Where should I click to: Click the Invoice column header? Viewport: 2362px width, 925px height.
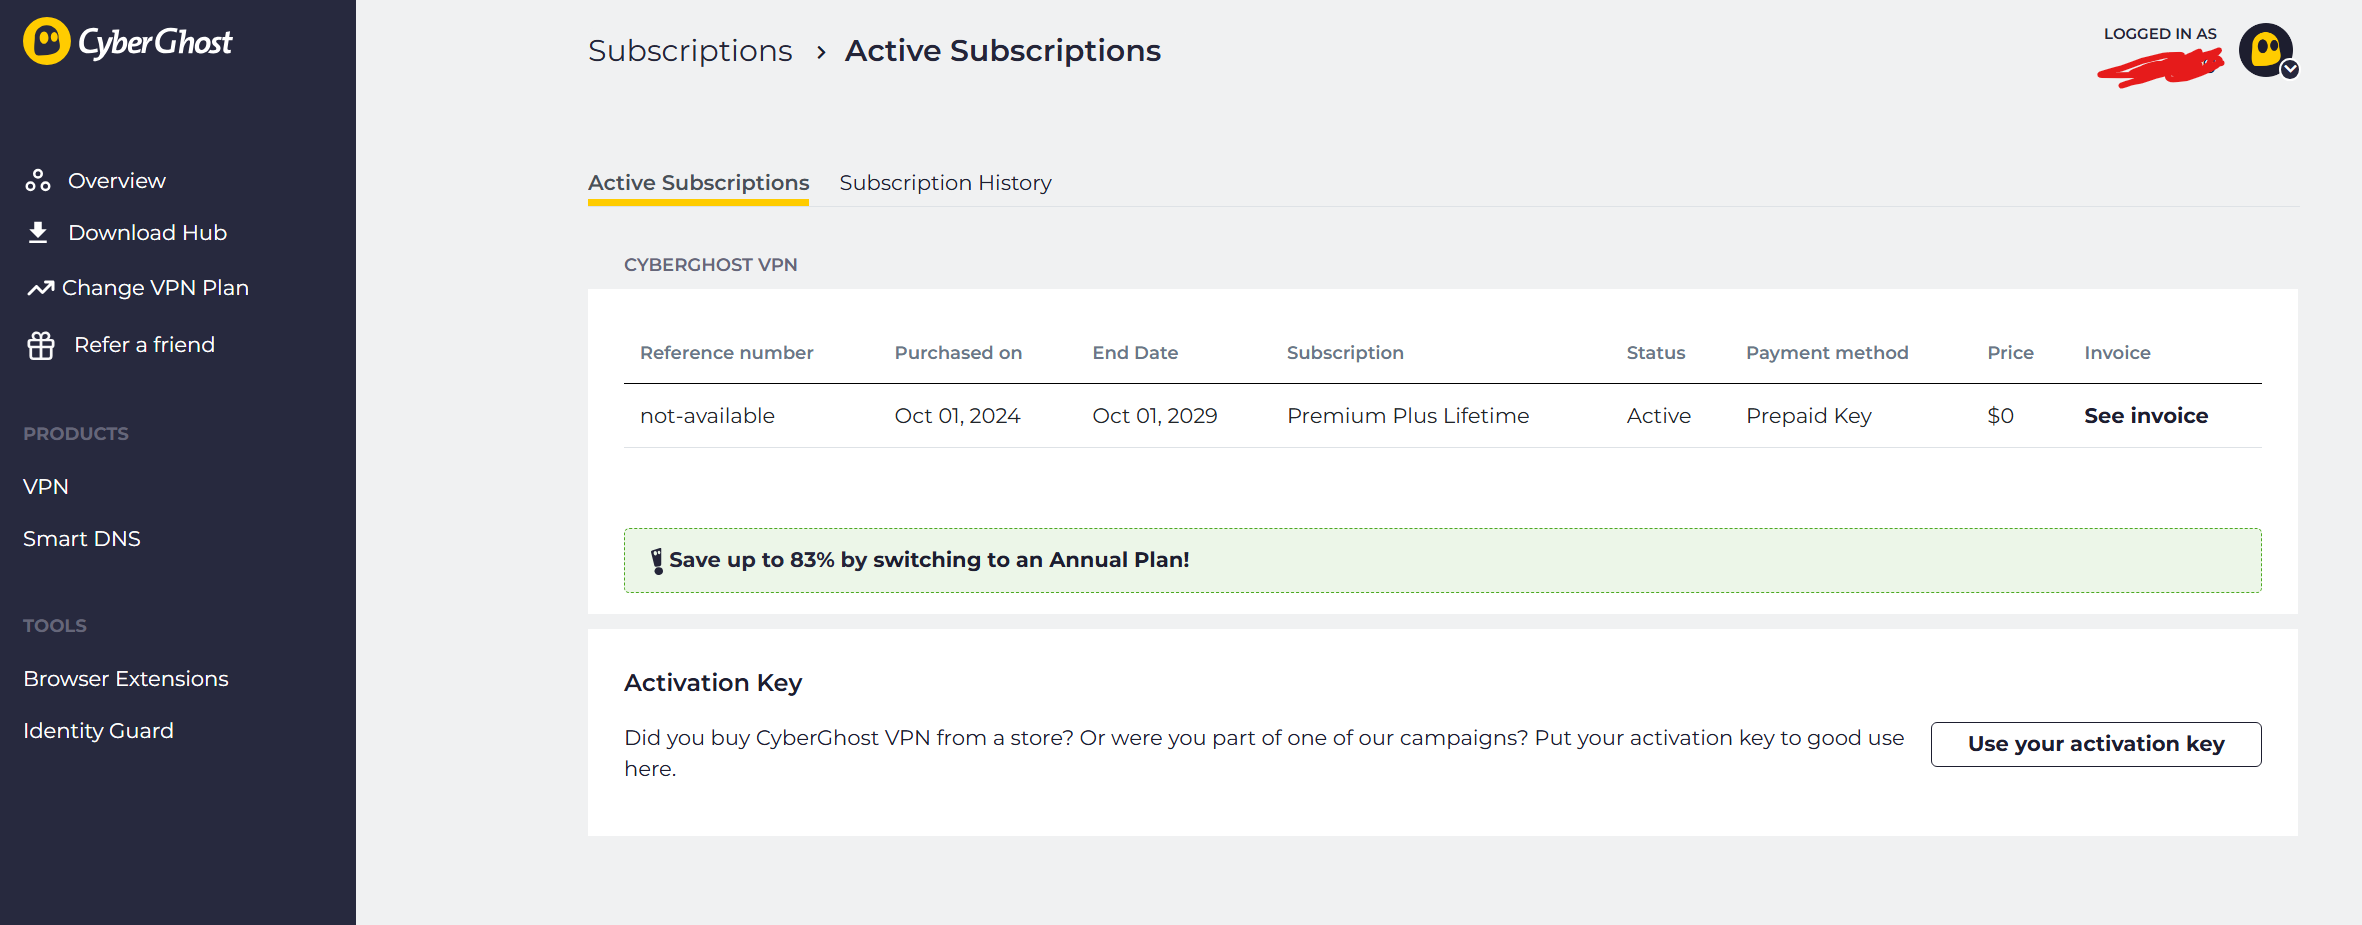coord(2117,353)
